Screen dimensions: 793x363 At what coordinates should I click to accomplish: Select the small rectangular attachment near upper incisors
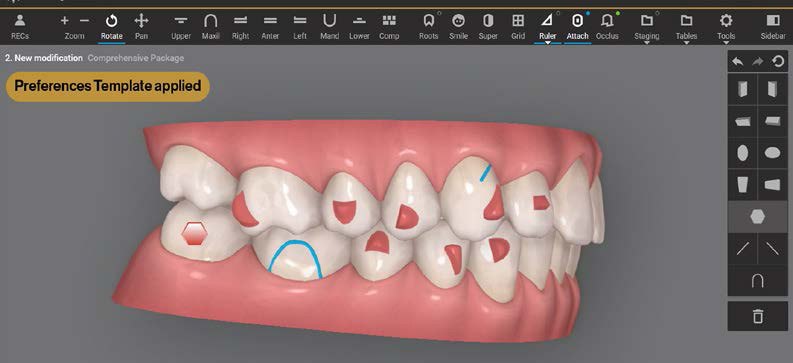(541, 203)
